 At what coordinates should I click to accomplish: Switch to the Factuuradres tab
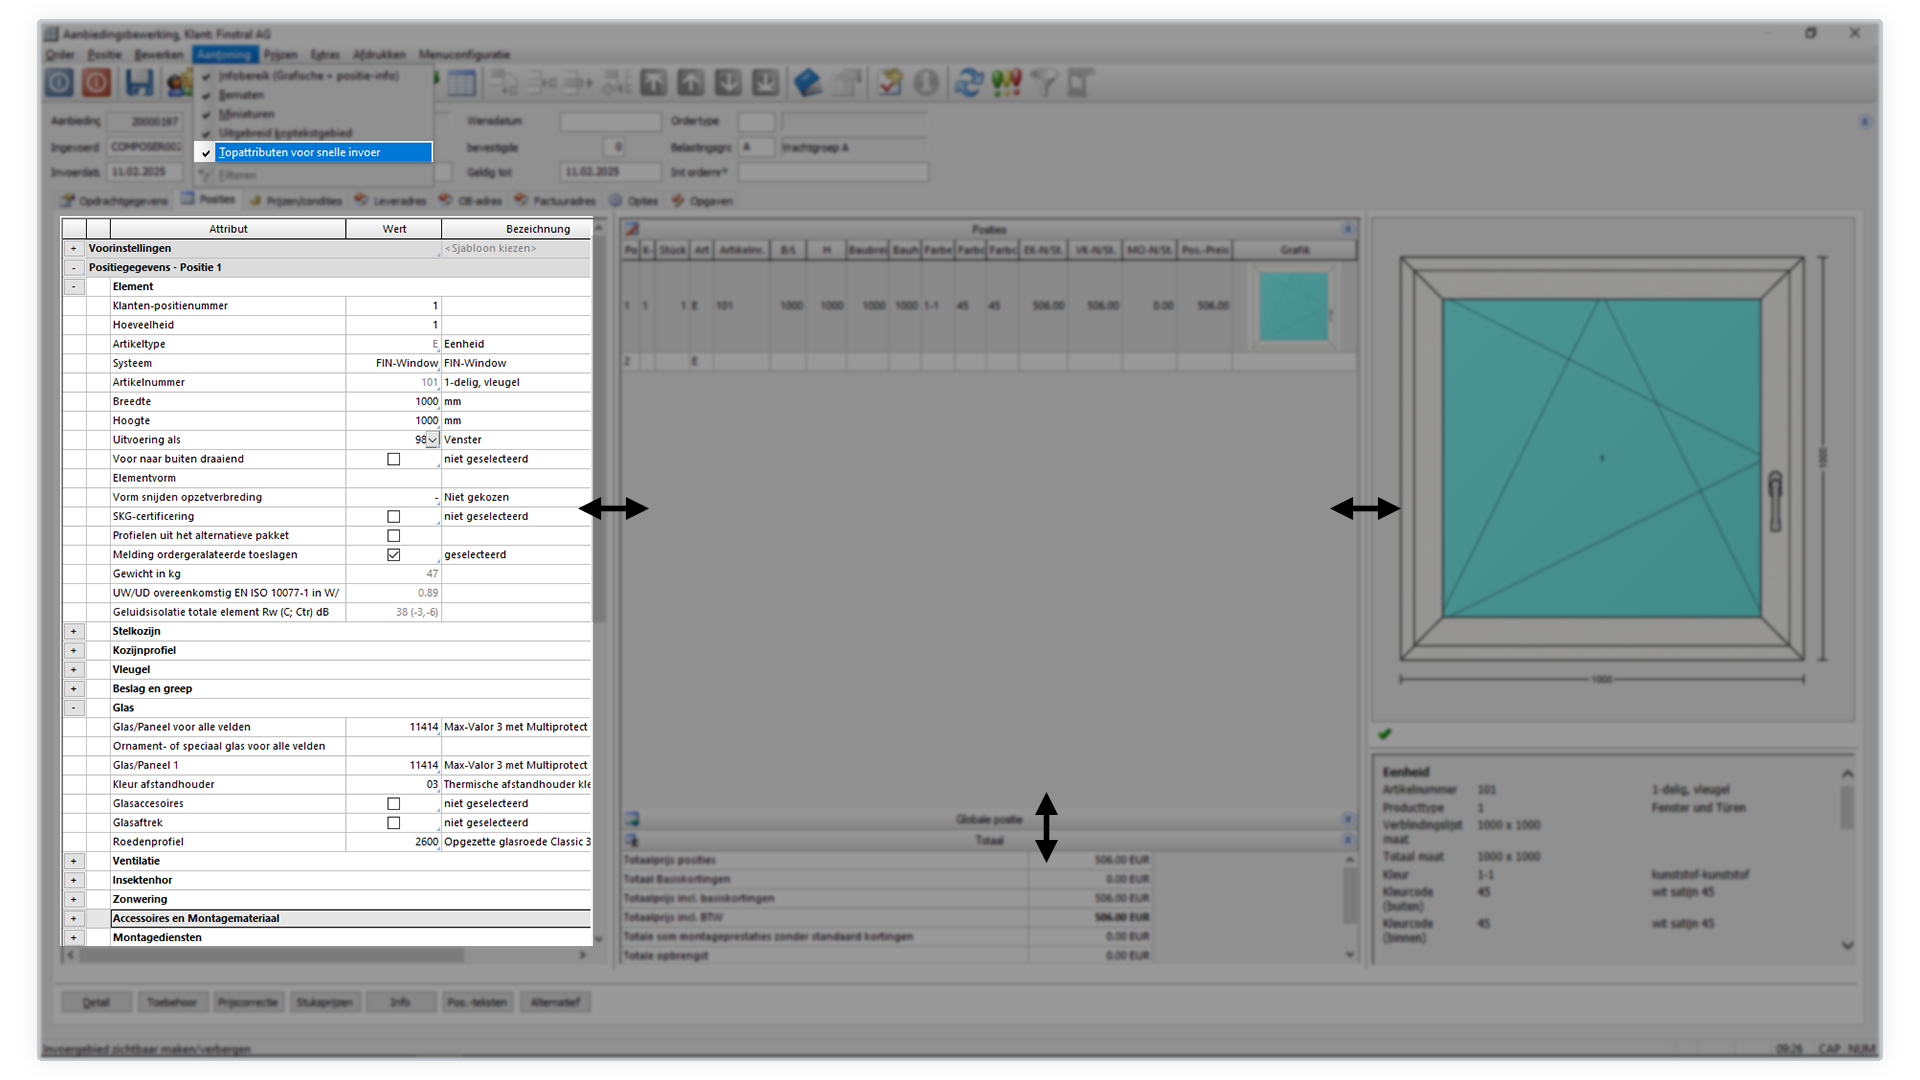pyautogui.click(x=555, y=201)
